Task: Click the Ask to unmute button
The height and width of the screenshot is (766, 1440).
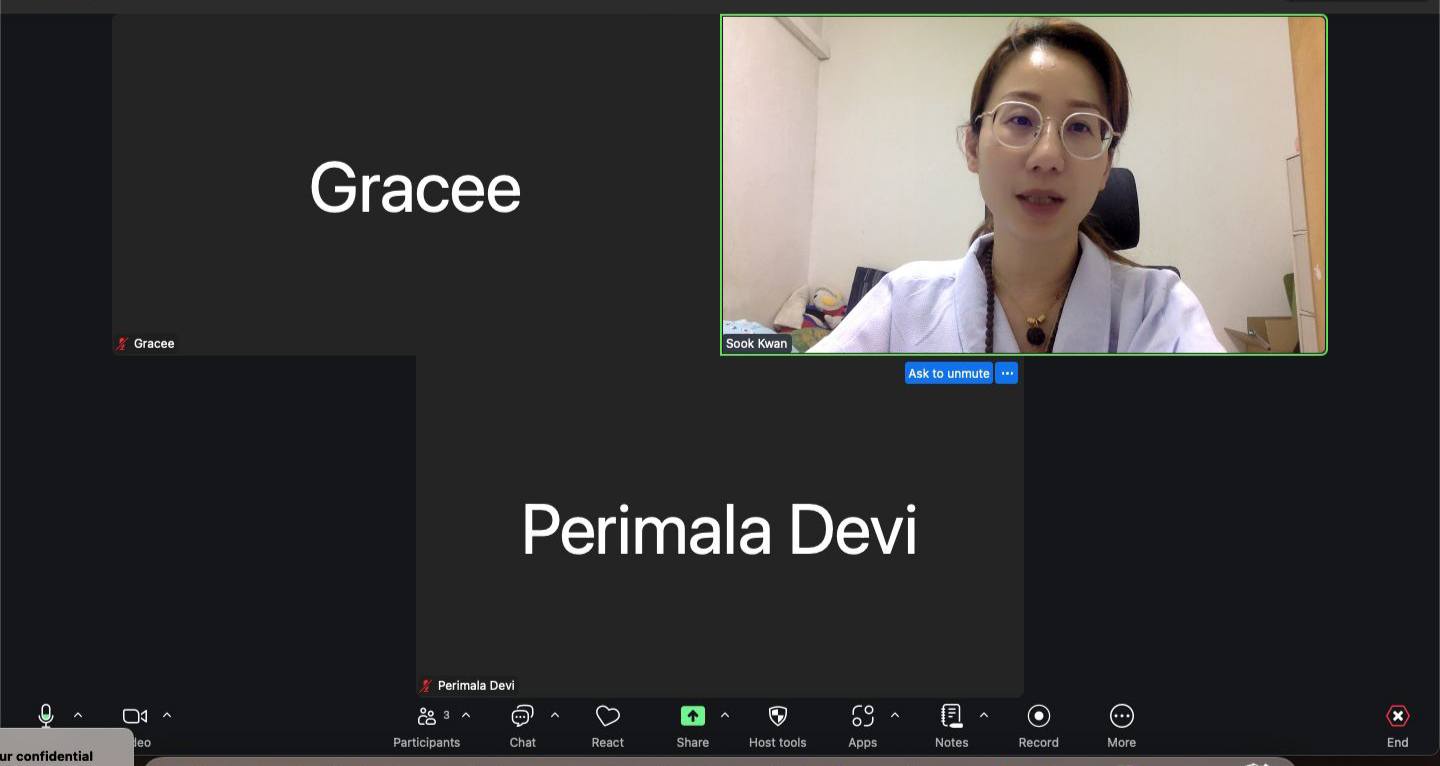Action: point(948,373)
